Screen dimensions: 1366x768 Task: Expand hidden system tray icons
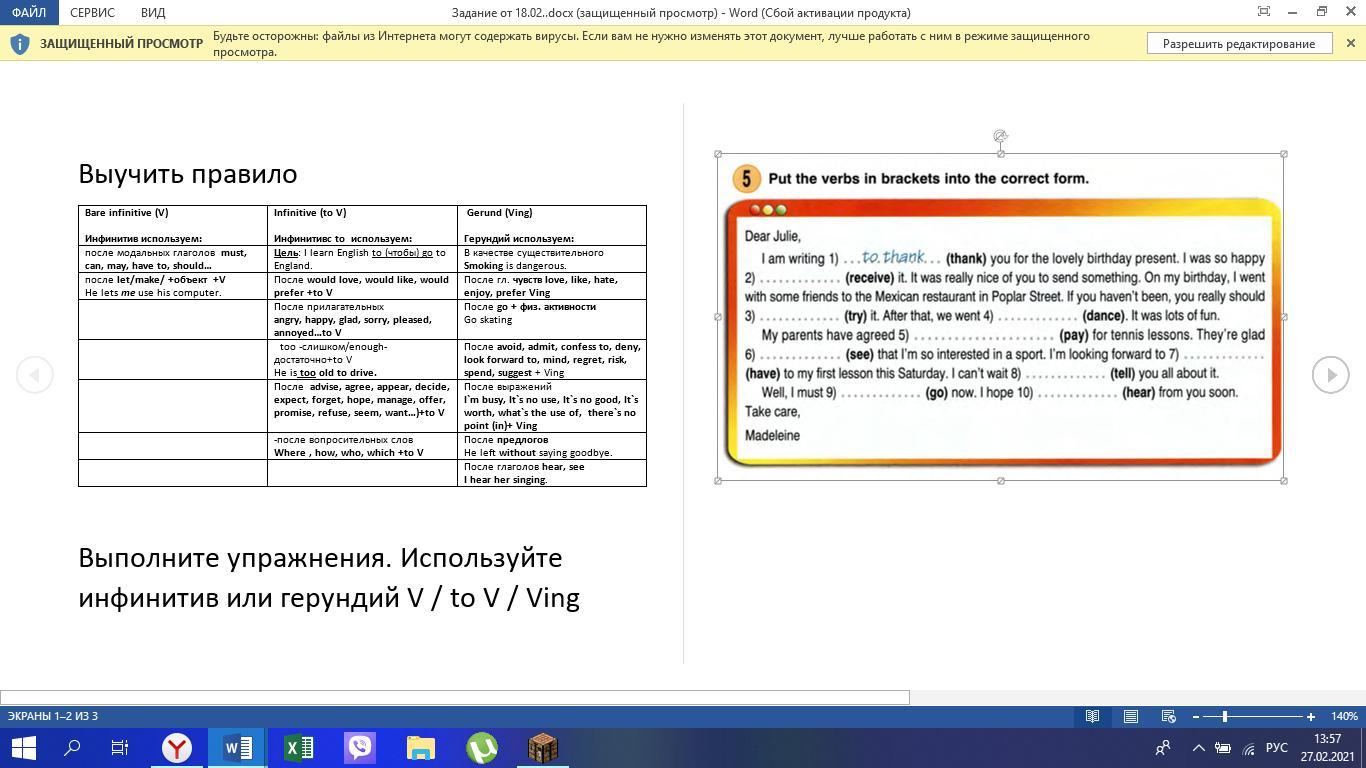1198,748
